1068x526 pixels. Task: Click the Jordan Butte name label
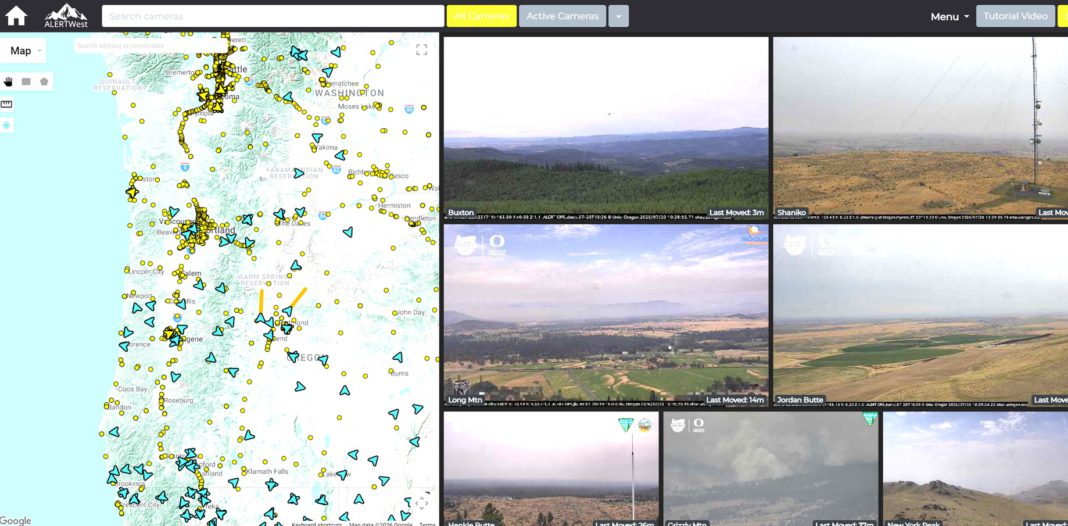click(x=800, y=400)
